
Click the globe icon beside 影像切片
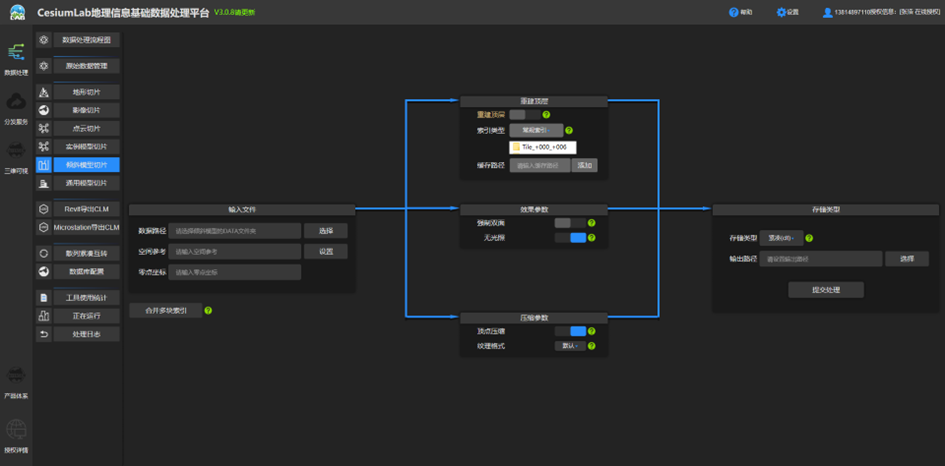coord(43,110)
